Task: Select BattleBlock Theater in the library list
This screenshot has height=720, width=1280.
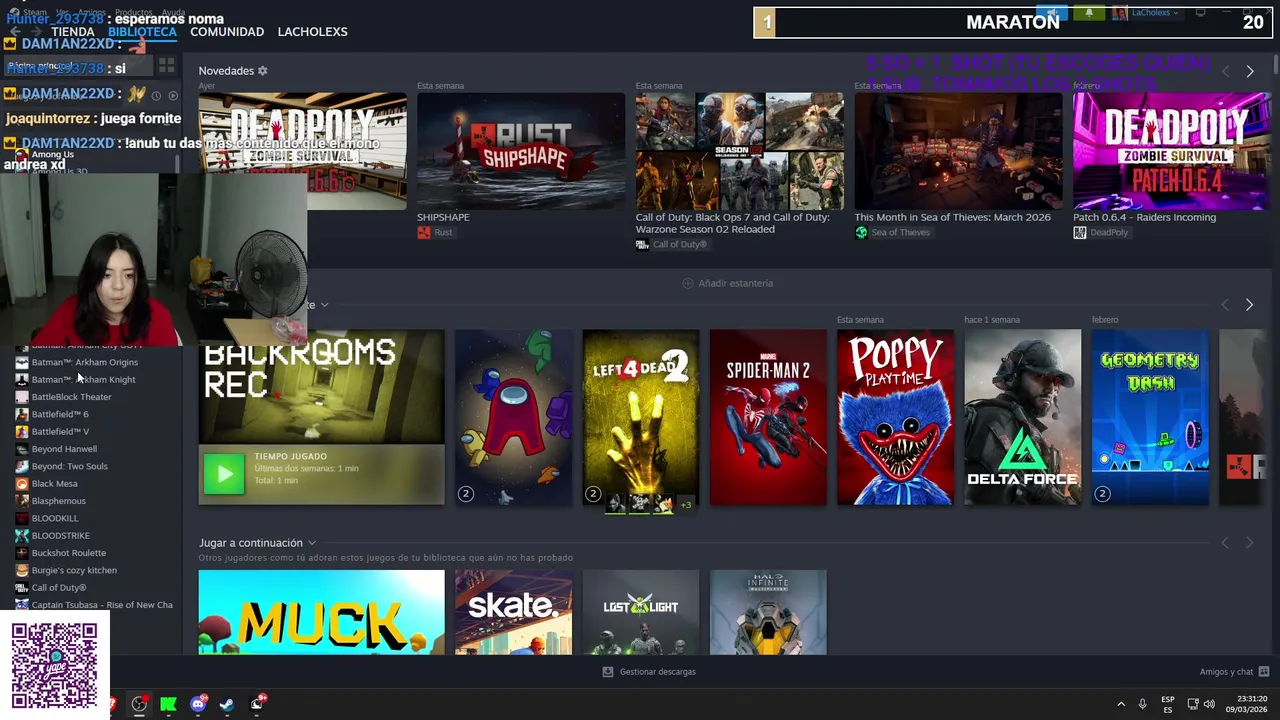Action: pos(71,397)
